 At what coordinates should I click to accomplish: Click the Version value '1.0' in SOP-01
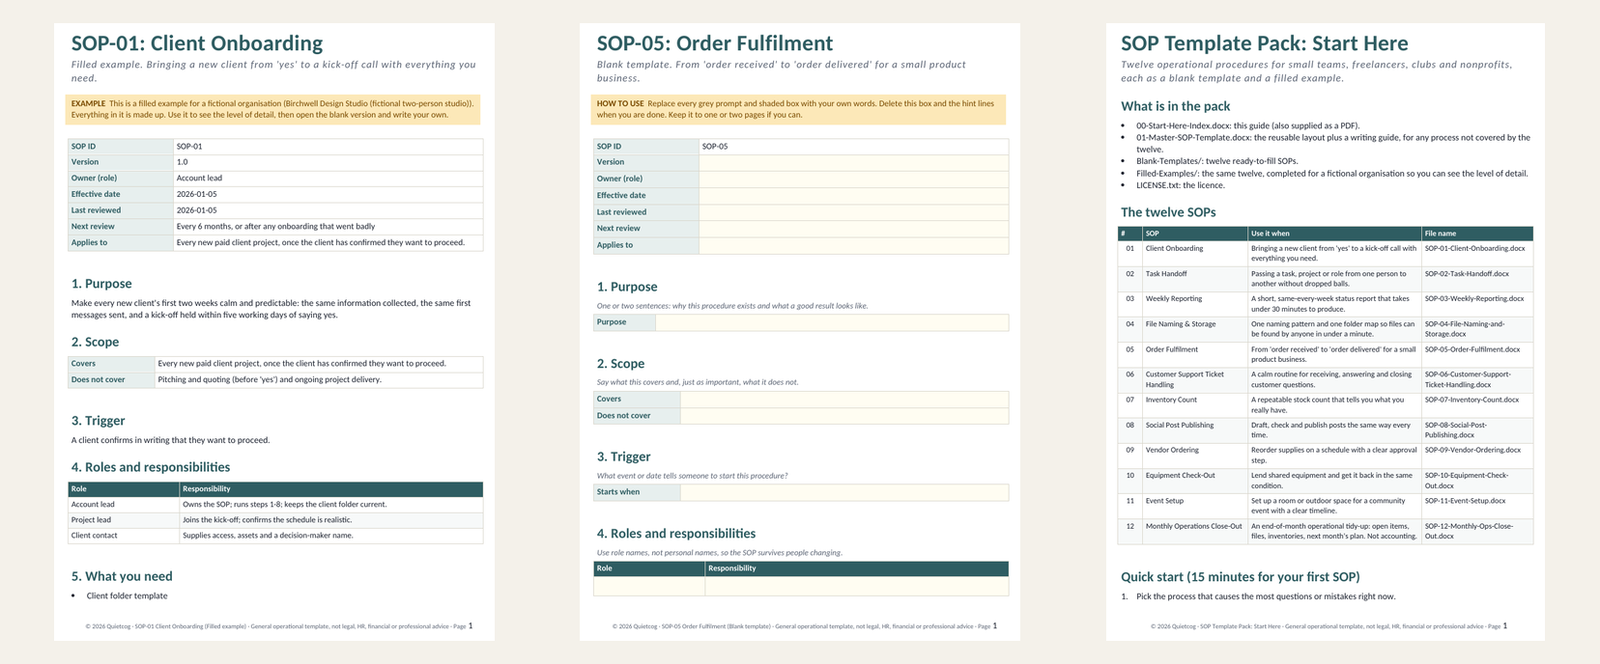click(x=328, y=162)
